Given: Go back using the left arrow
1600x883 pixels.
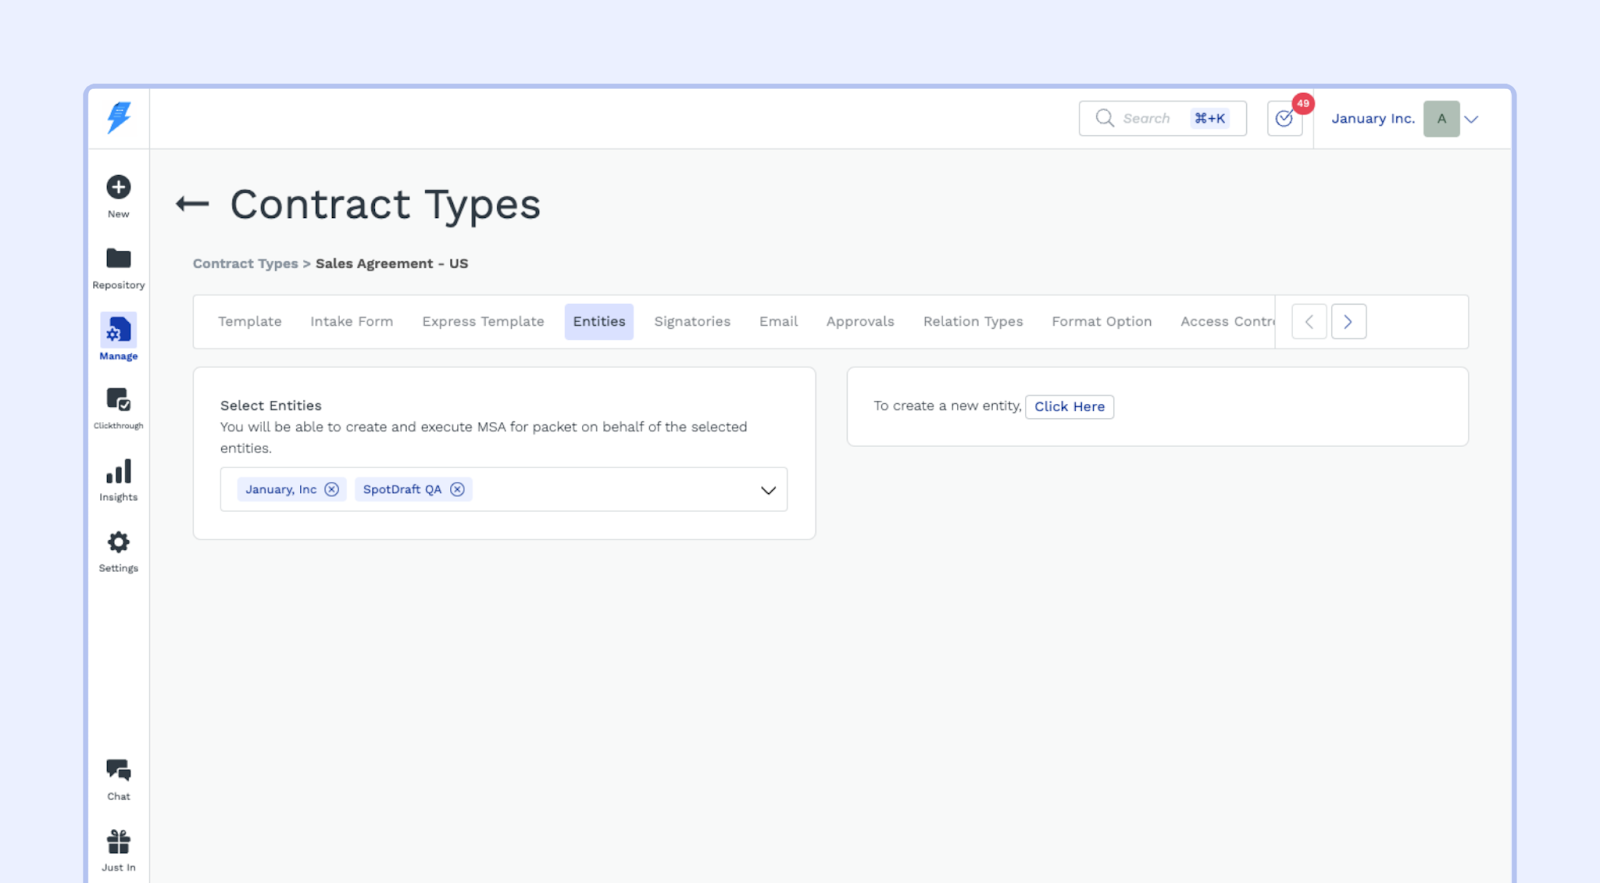Looking at the screenshot, I should [x=192, y=205].
